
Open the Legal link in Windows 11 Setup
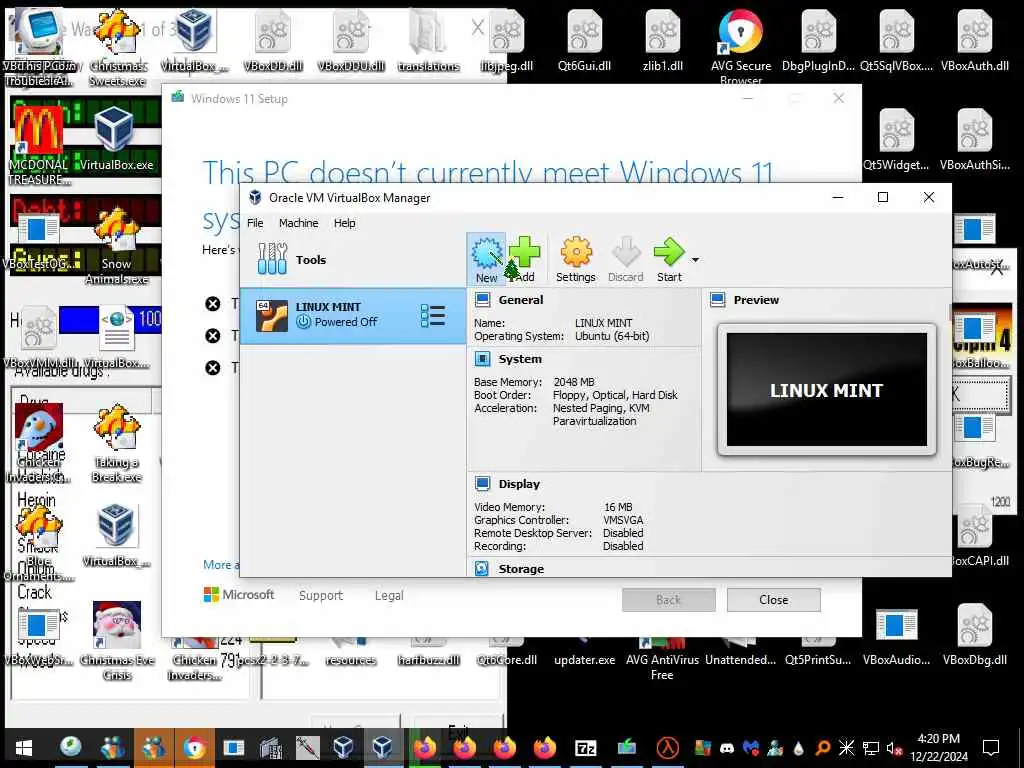pos(389,595)
